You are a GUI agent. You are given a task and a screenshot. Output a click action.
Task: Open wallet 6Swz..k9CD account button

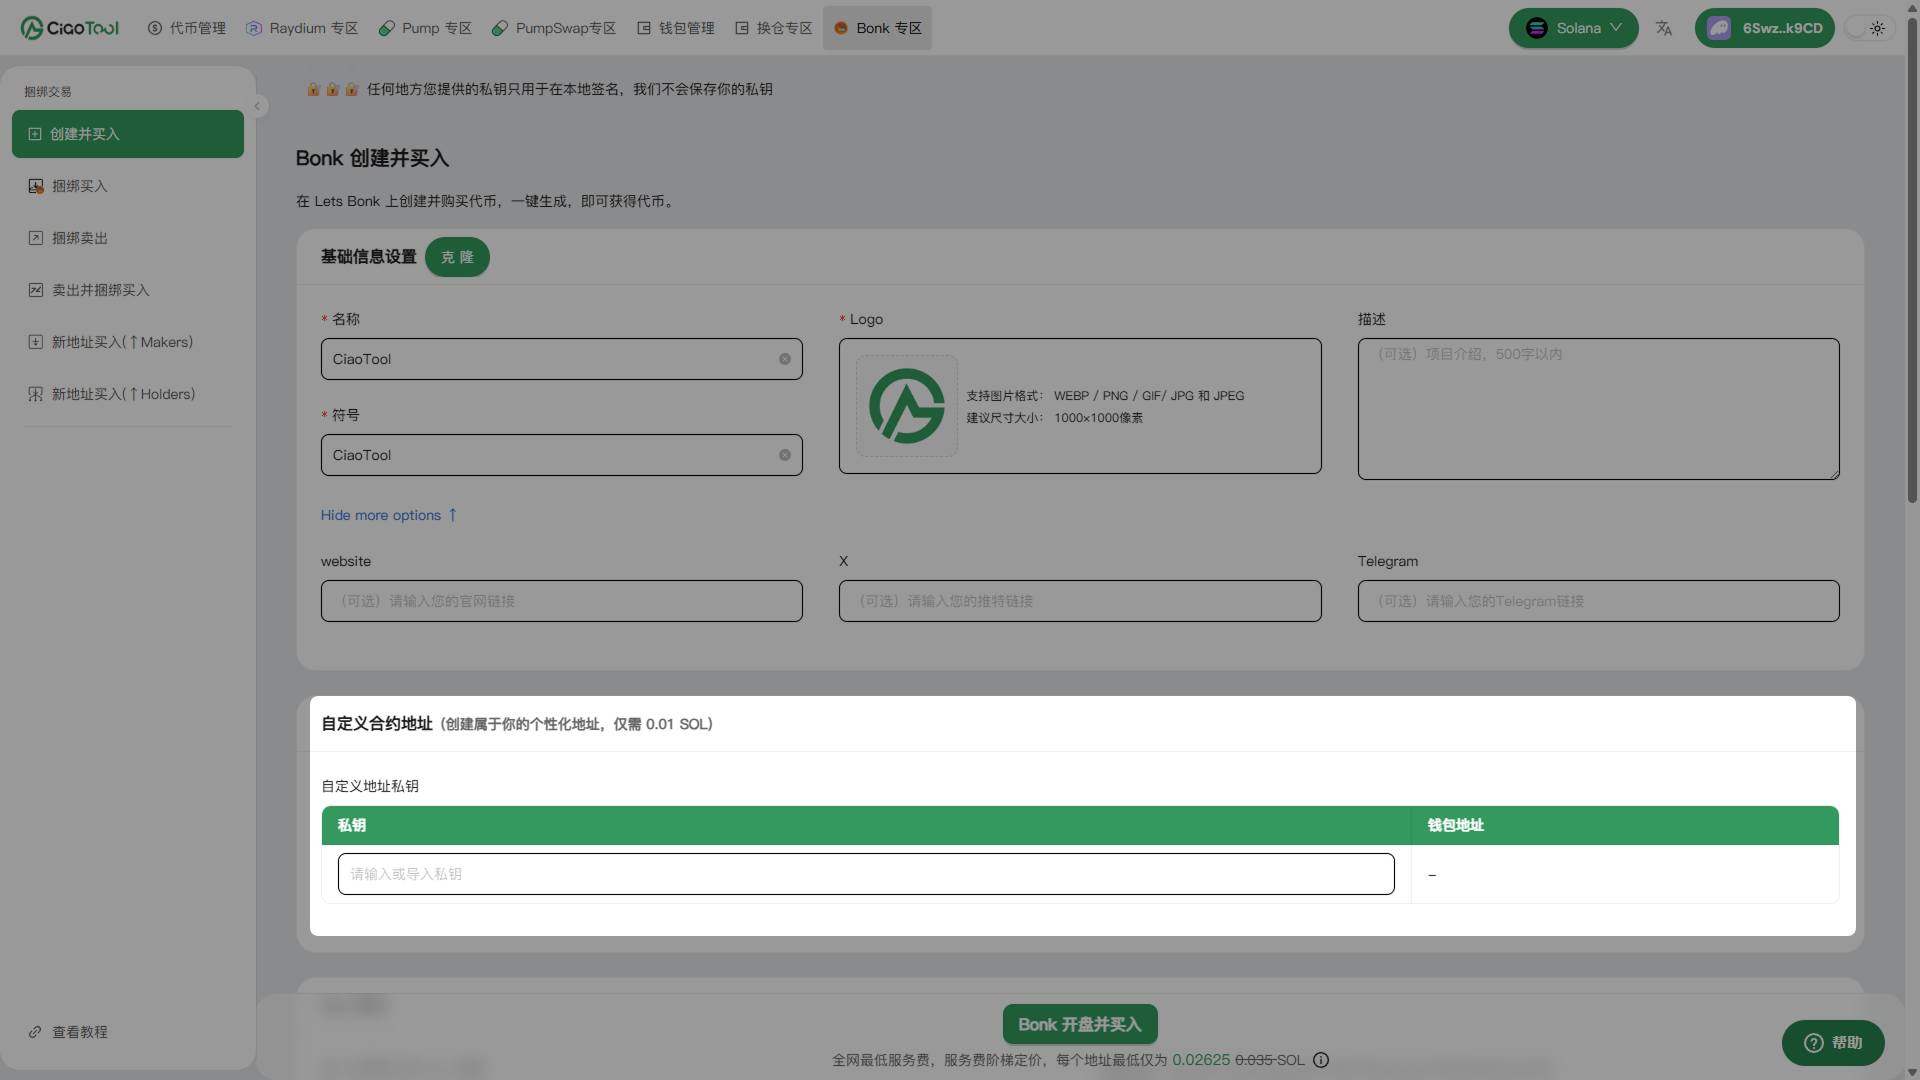click(1764, 28)
